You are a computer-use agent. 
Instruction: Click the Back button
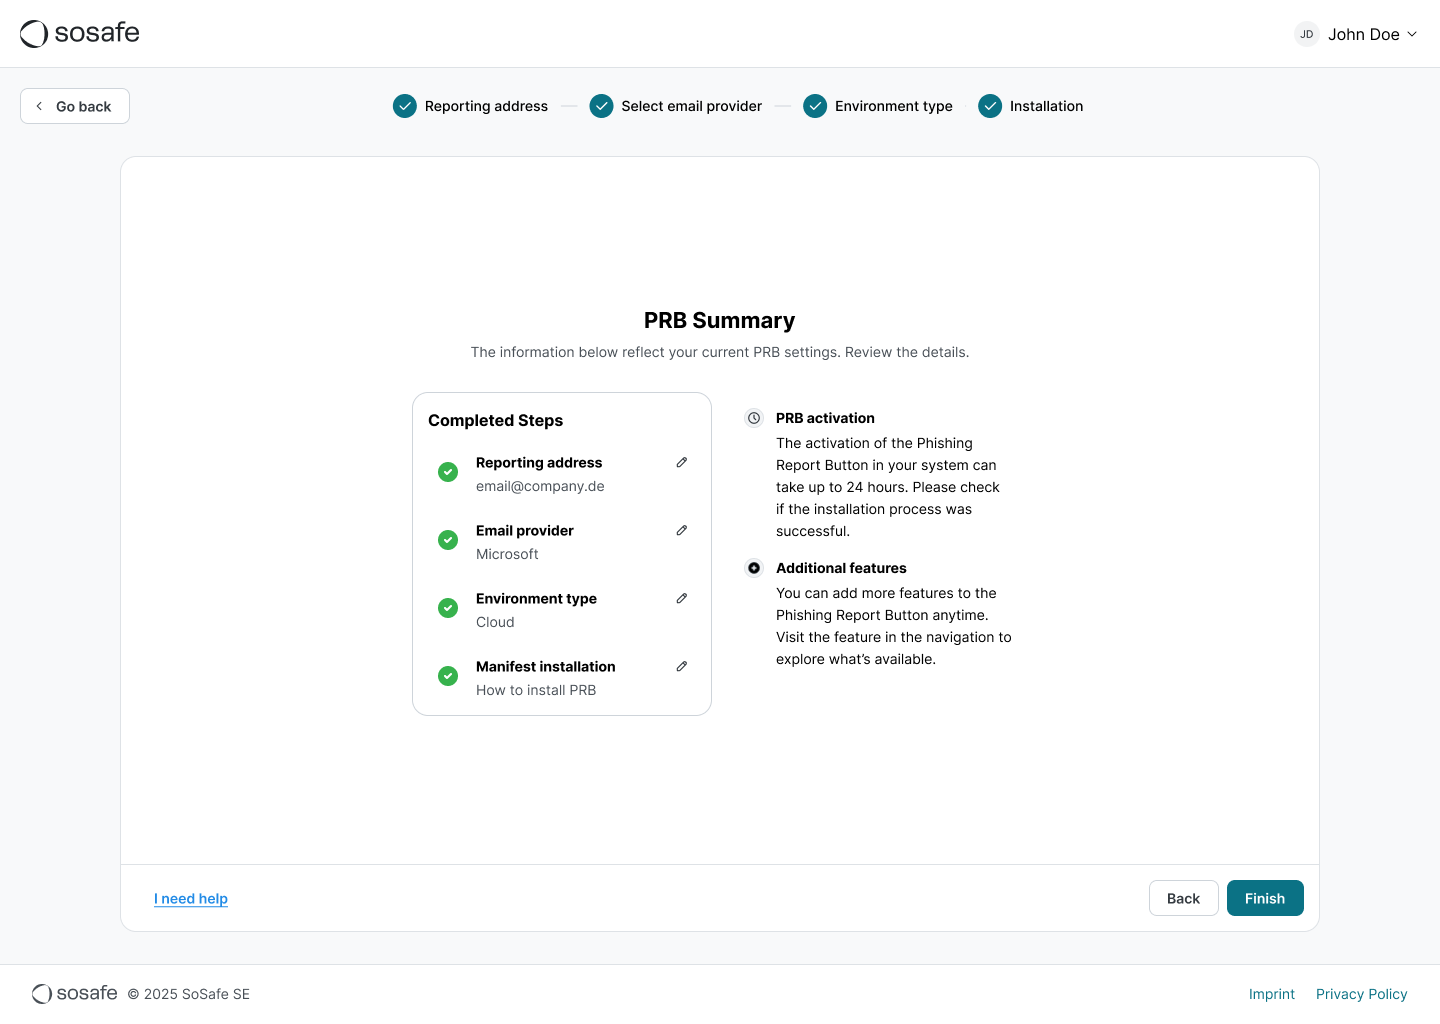coord(1183,898)
